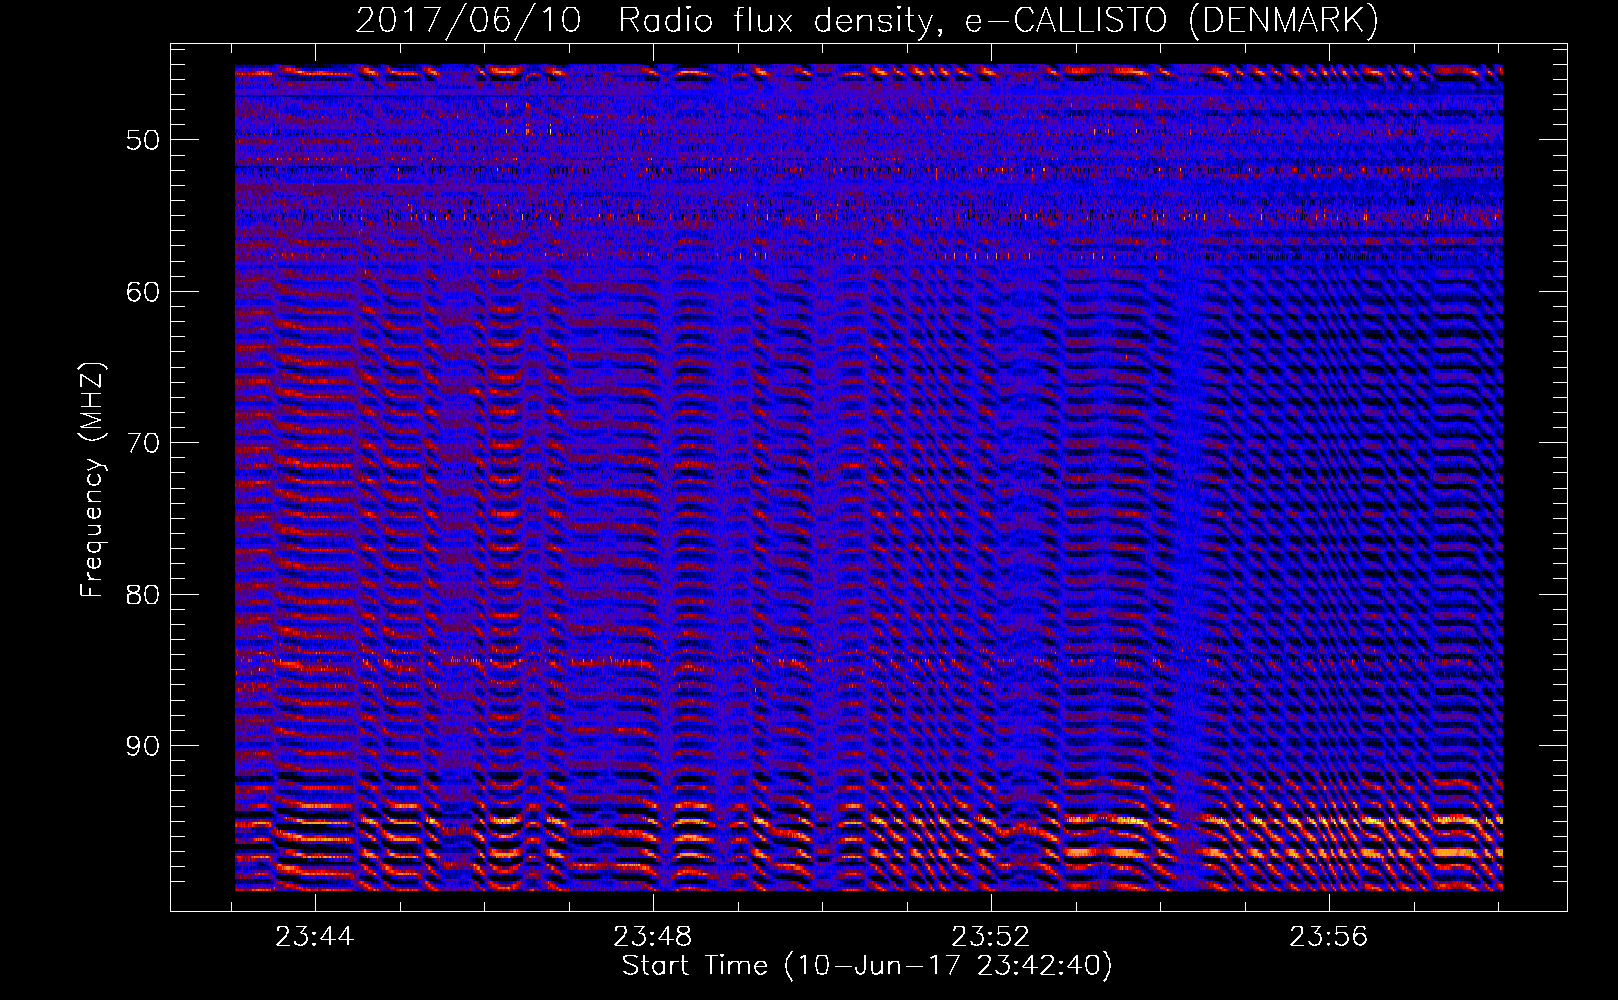Click the '23:52' time tick label
Screen dimensions: 1618x1000
coord(990,937)
